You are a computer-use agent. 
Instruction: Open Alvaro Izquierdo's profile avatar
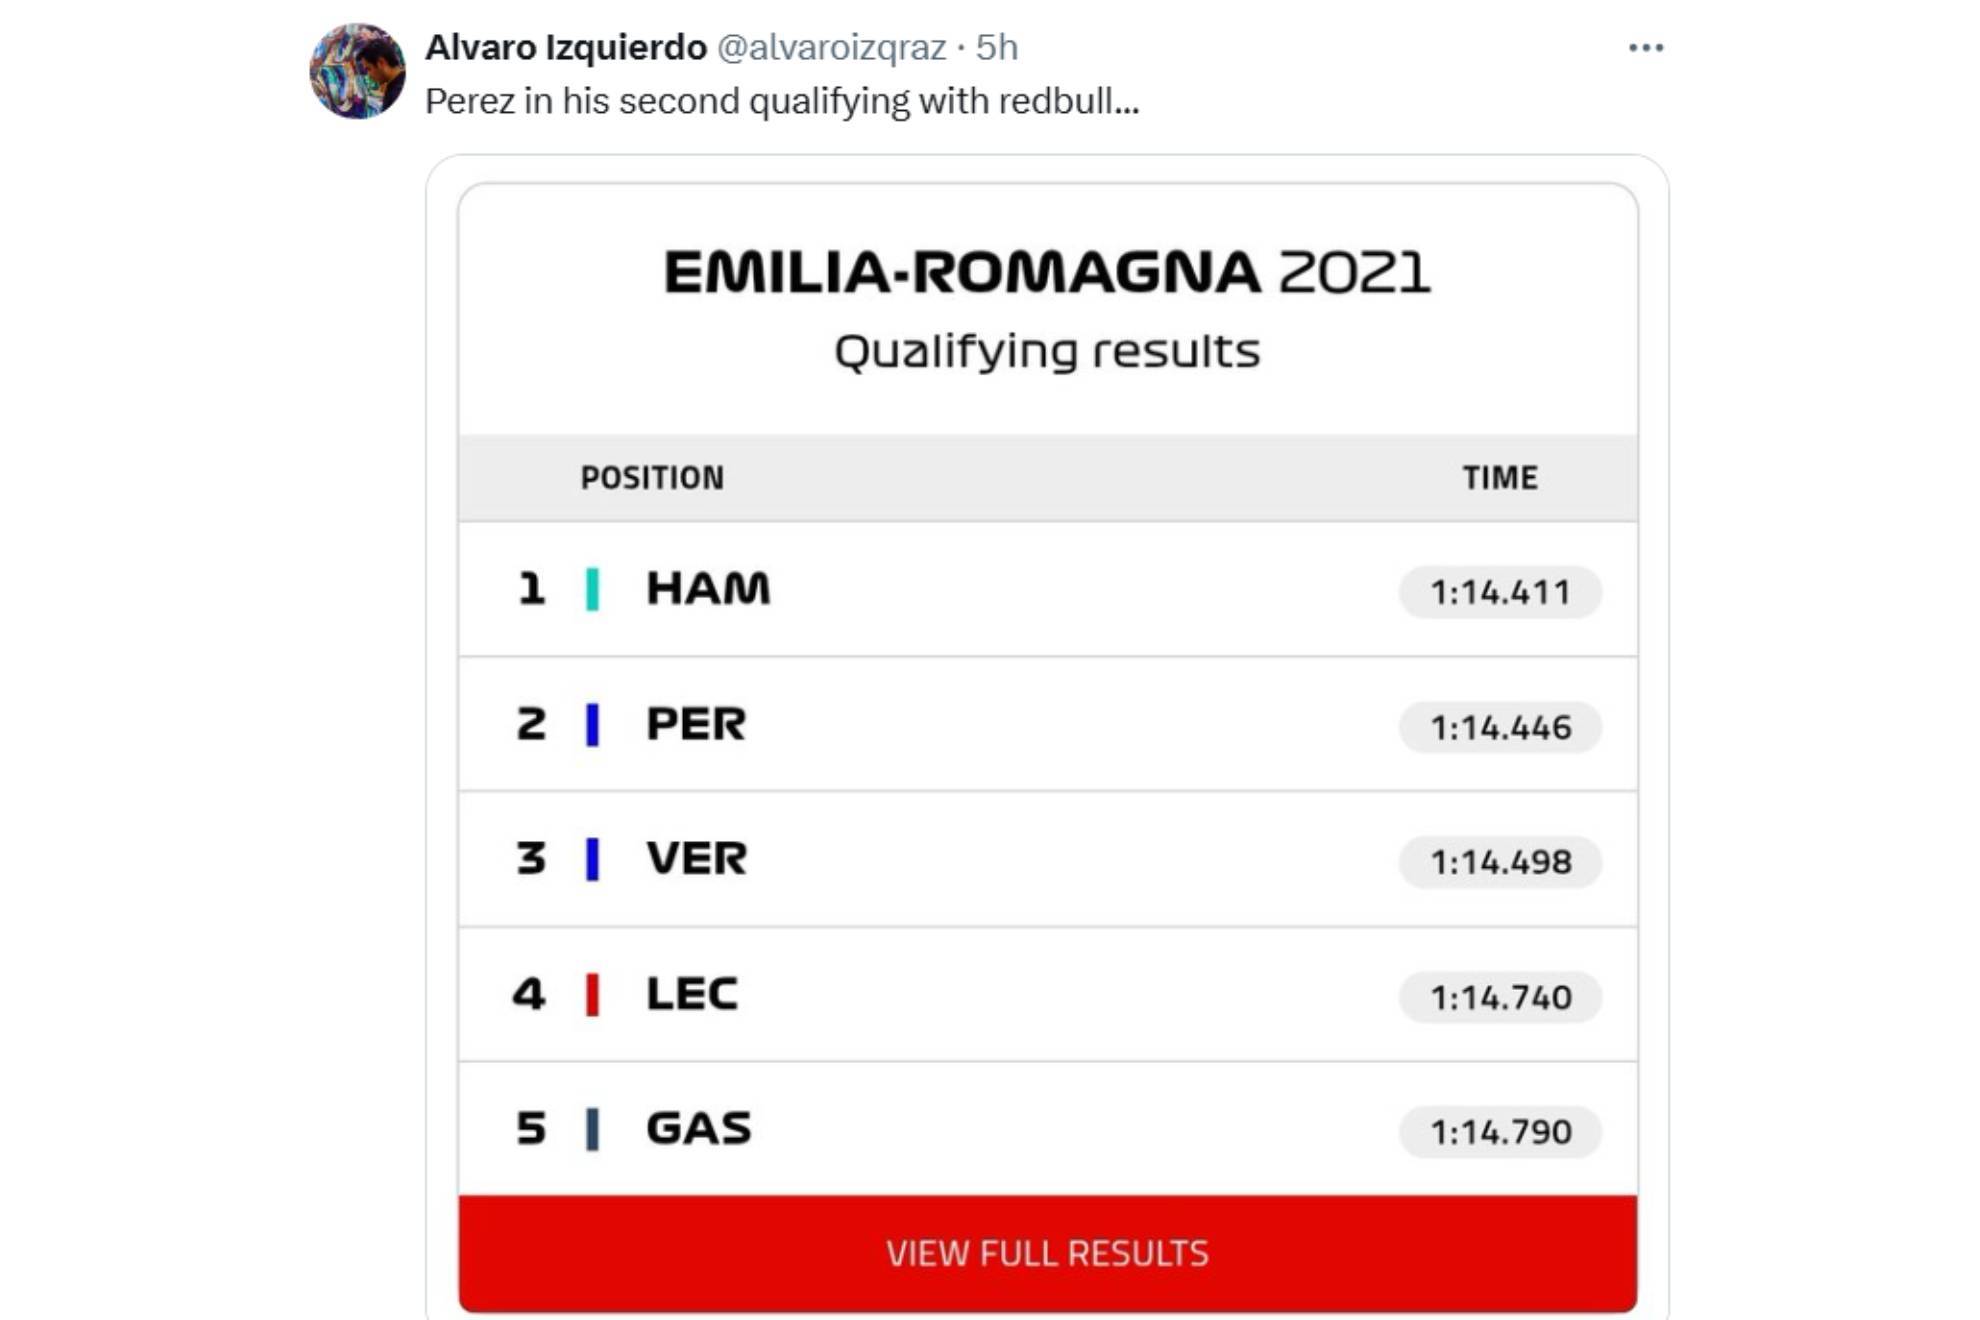point(357,71)
